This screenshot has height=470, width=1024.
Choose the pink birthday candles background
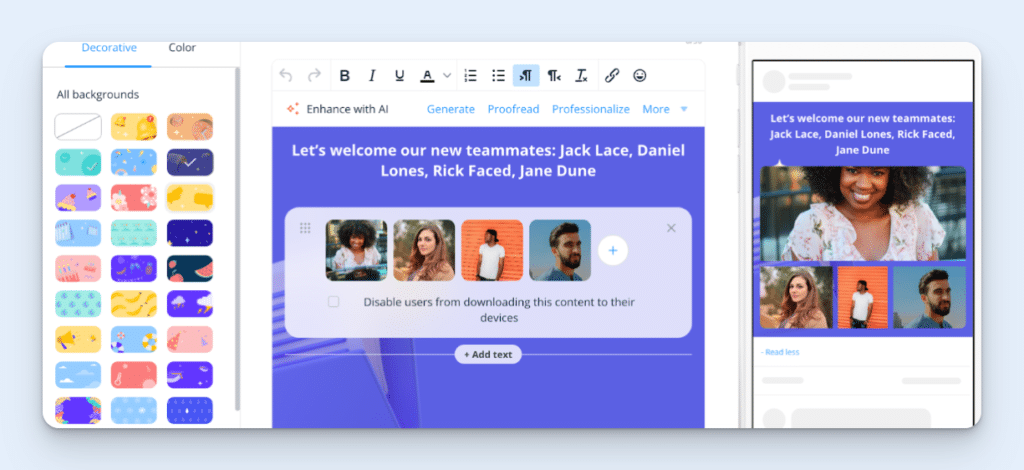click(x=78, y=268)
